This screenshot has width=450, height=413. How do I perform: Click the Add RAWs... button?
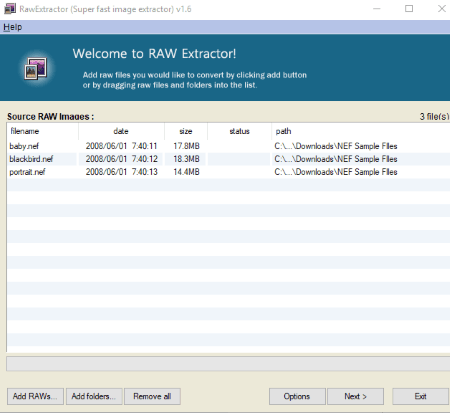tap(35, 396)
